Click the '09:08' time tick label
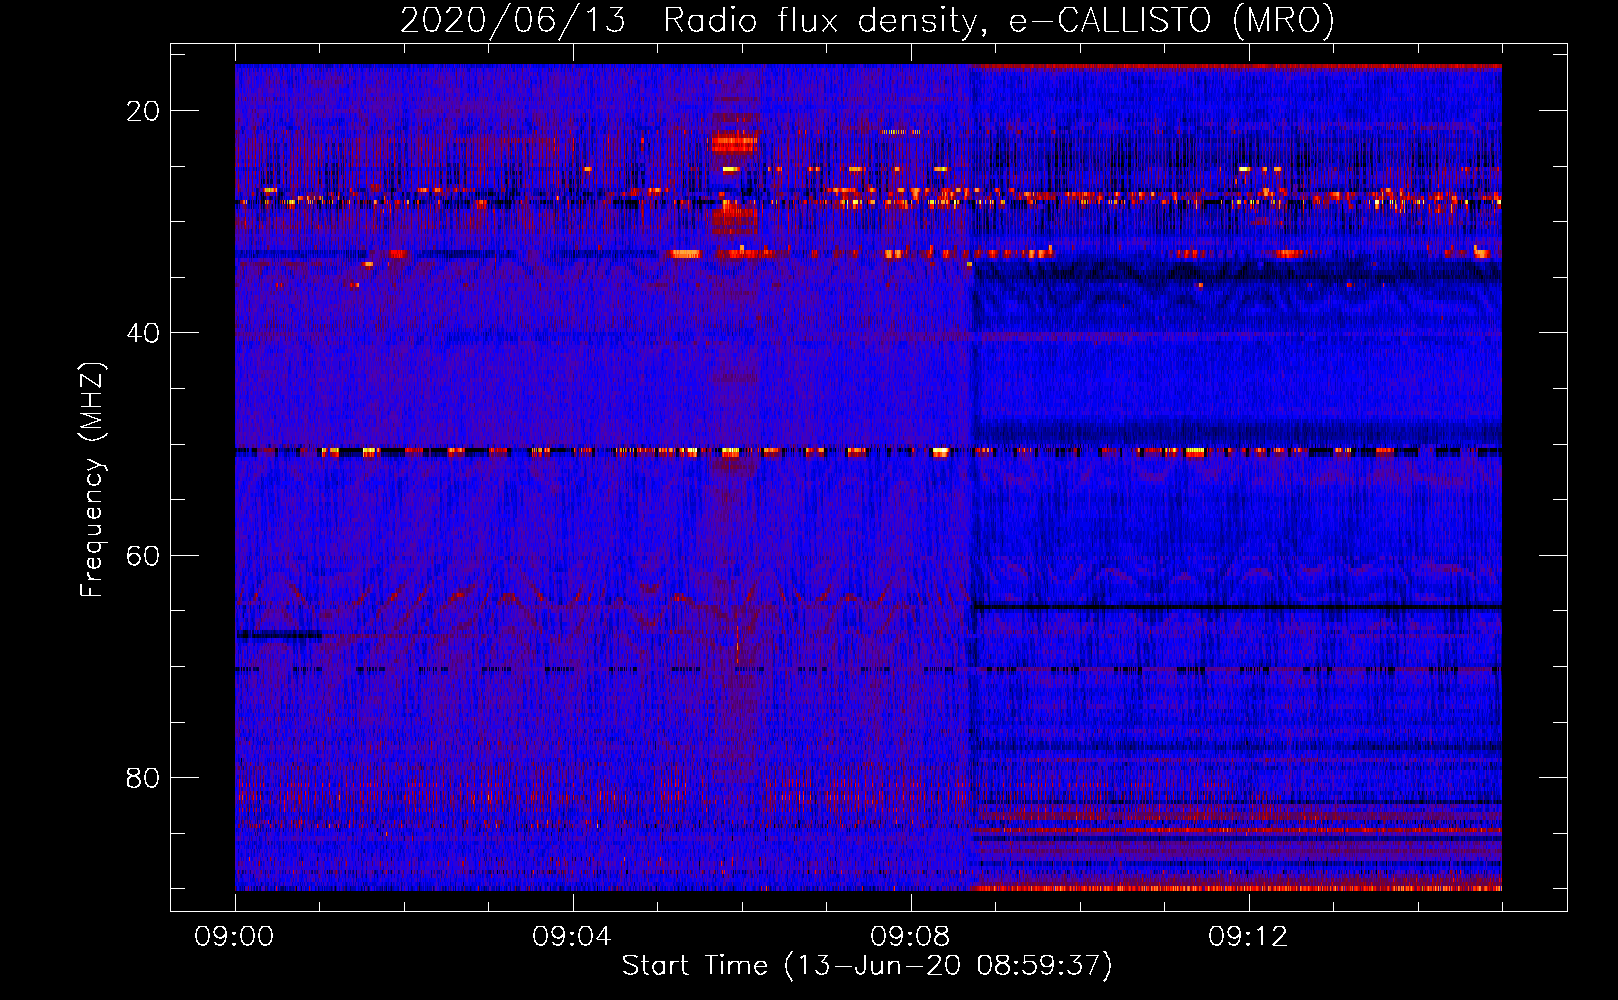The height and width of the screenshot is (1000, 1618). [x=910, y=937]
